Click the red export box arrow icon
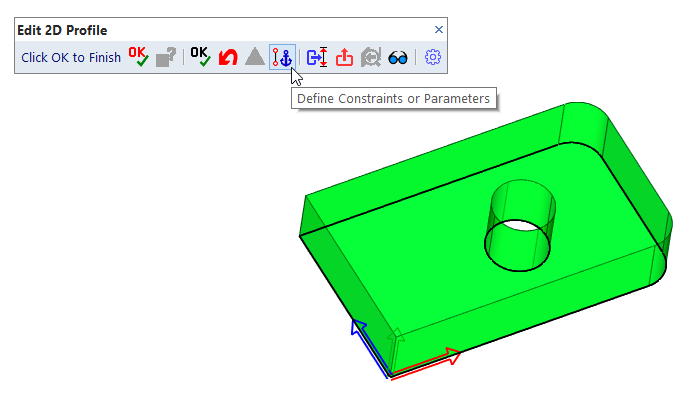 coord(344,57)
